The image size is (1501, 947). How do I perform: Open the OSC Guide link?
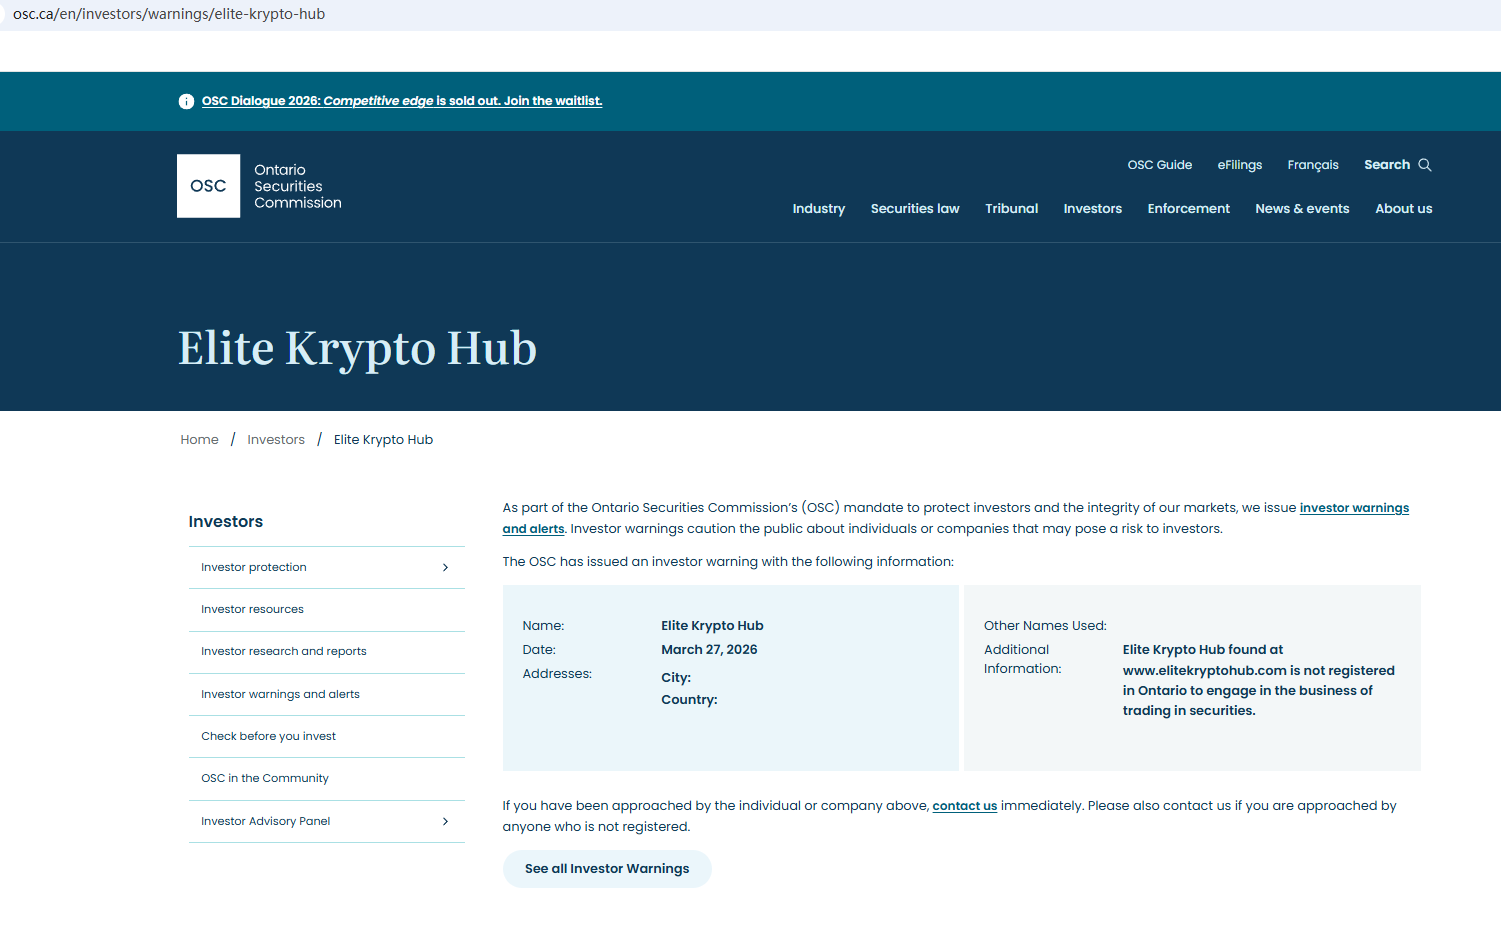[1160, 165]
